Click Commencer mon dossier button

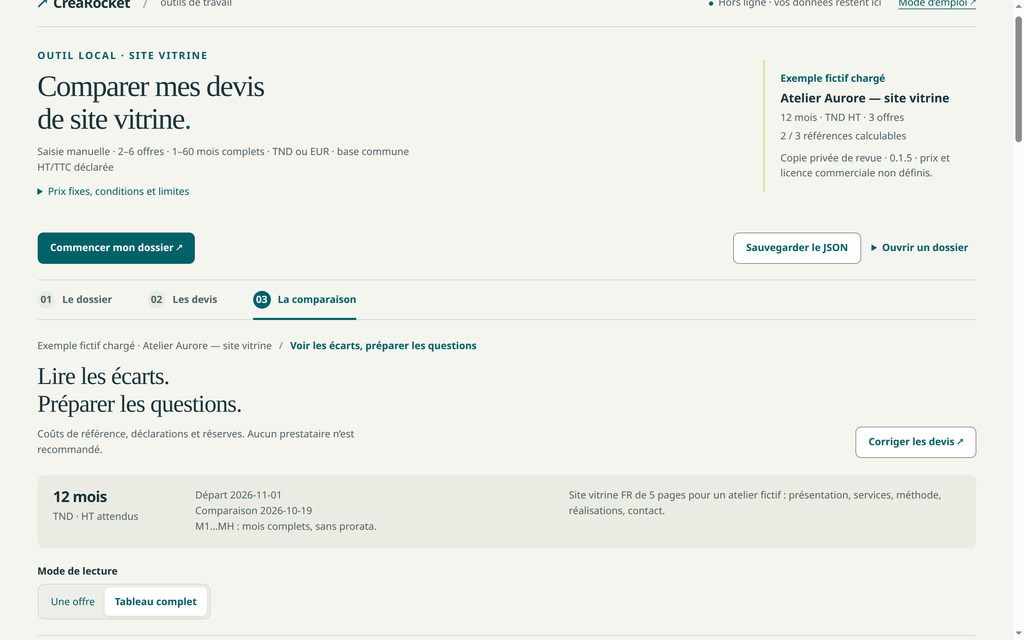click(116, 248)
